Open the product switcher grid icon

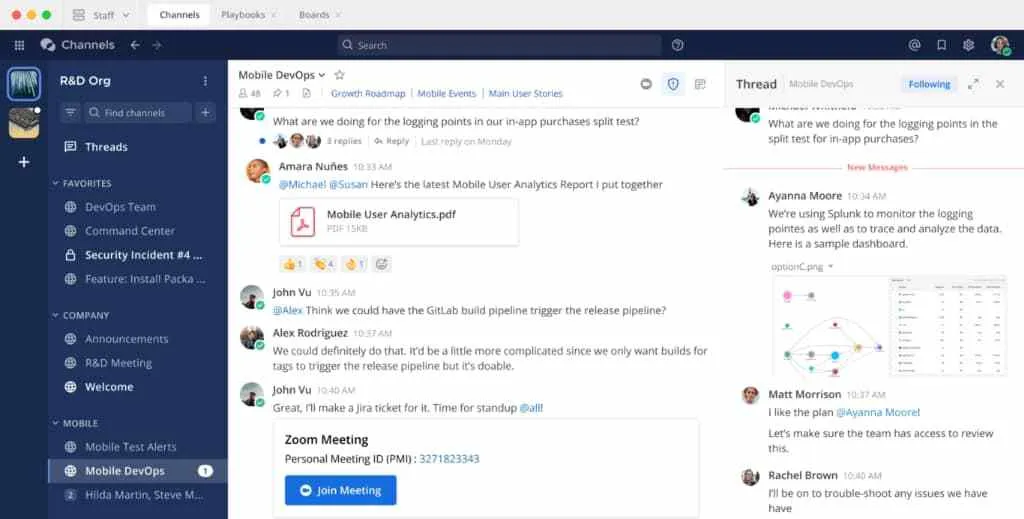(x=19, y=45)
